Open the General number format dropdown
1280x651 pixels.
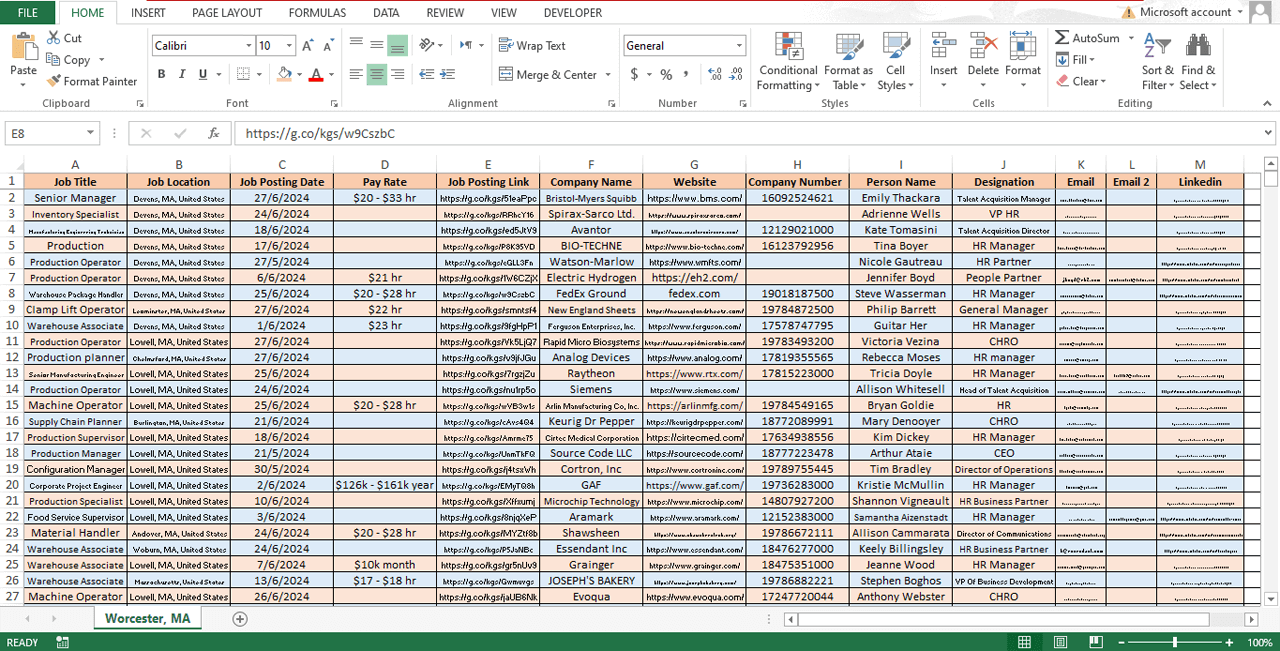pos(739,46)
